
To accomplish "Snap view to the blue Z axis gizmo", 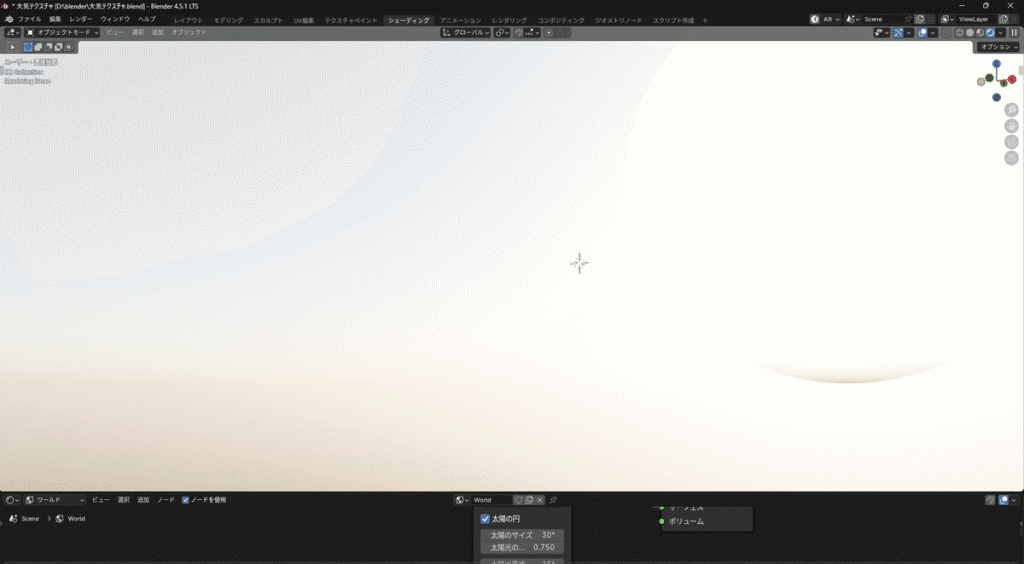I will tap(996, 64).
